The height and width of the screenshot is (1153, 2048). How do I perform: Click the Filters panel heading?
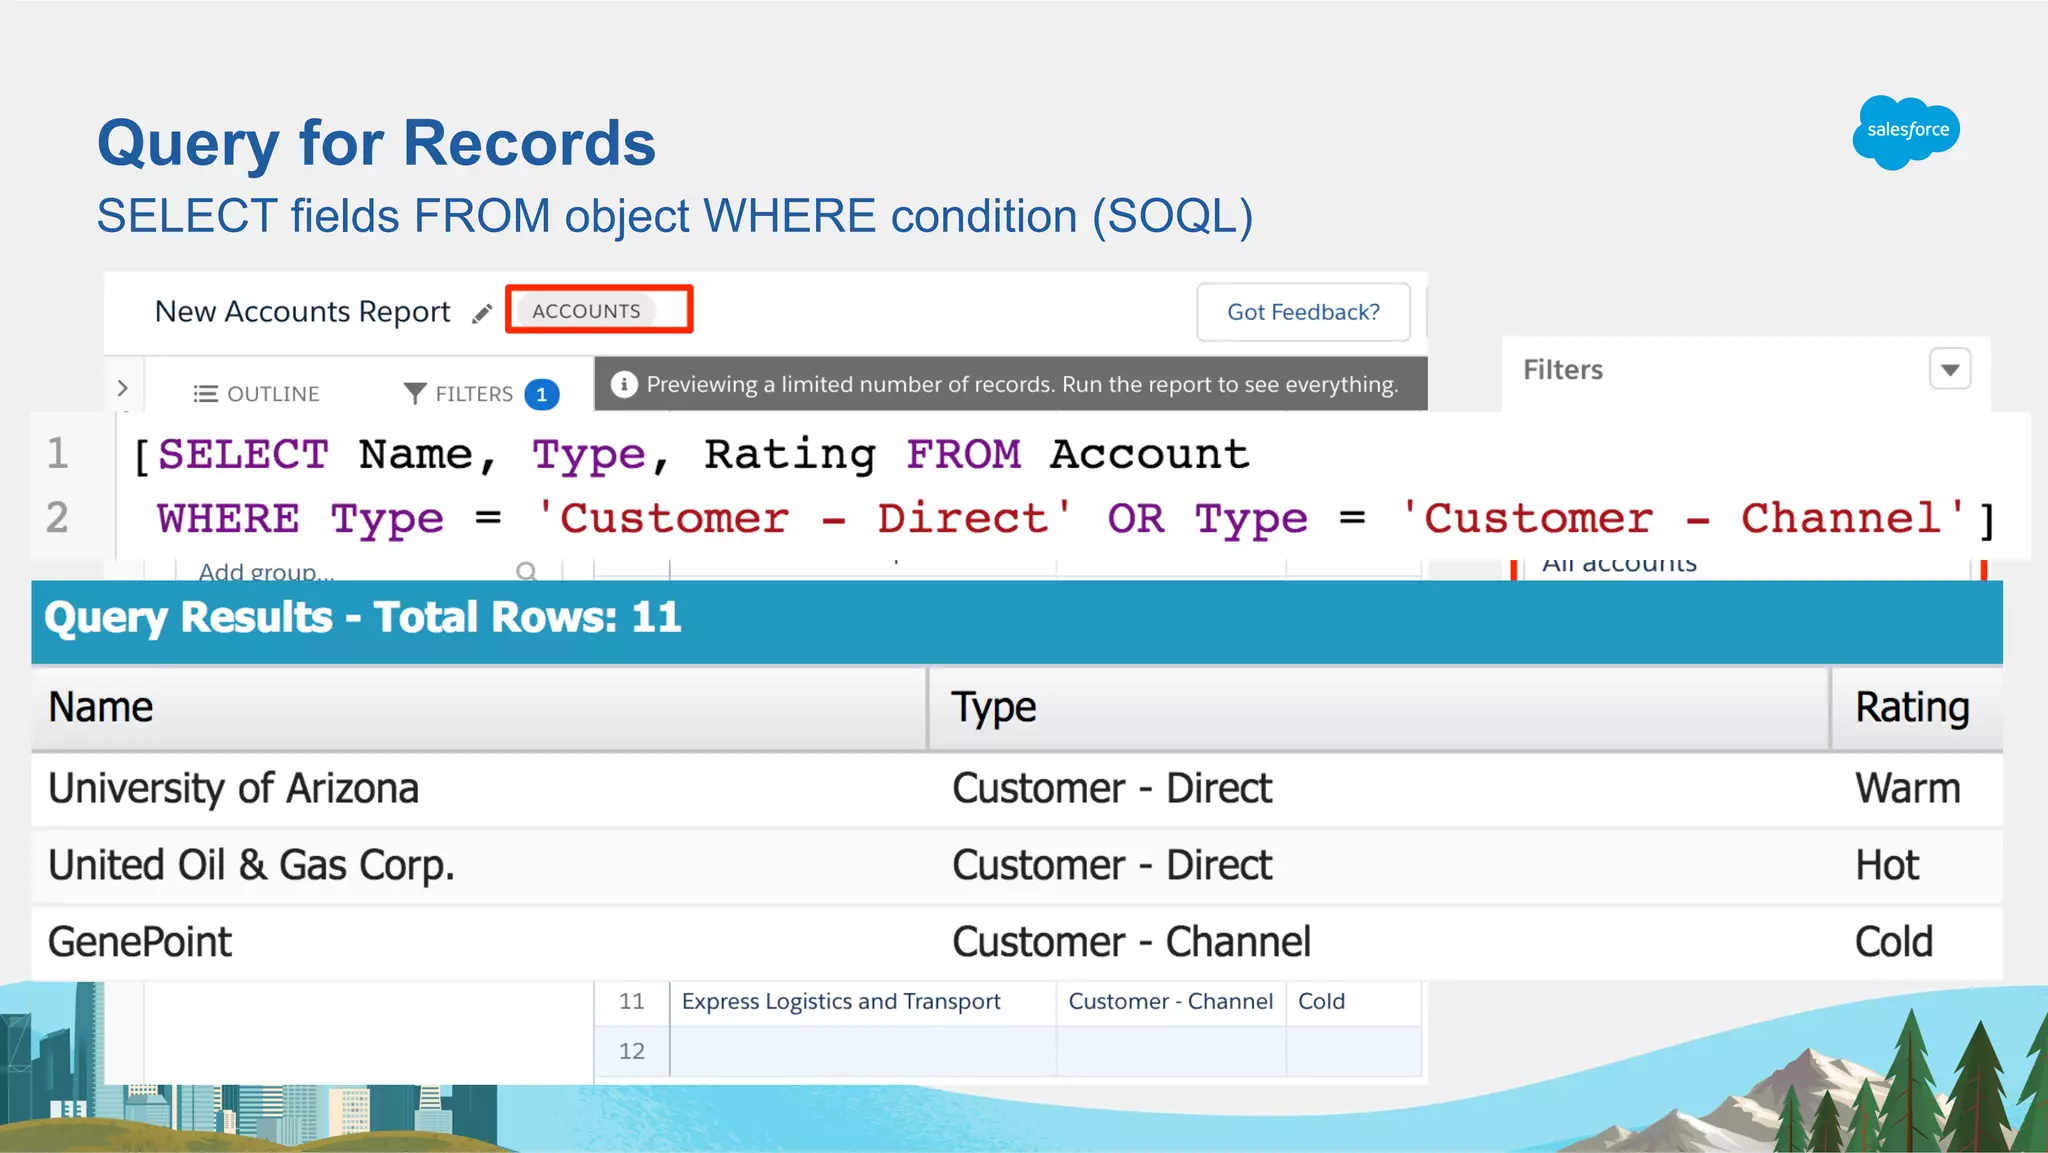tap(1562, 370)
